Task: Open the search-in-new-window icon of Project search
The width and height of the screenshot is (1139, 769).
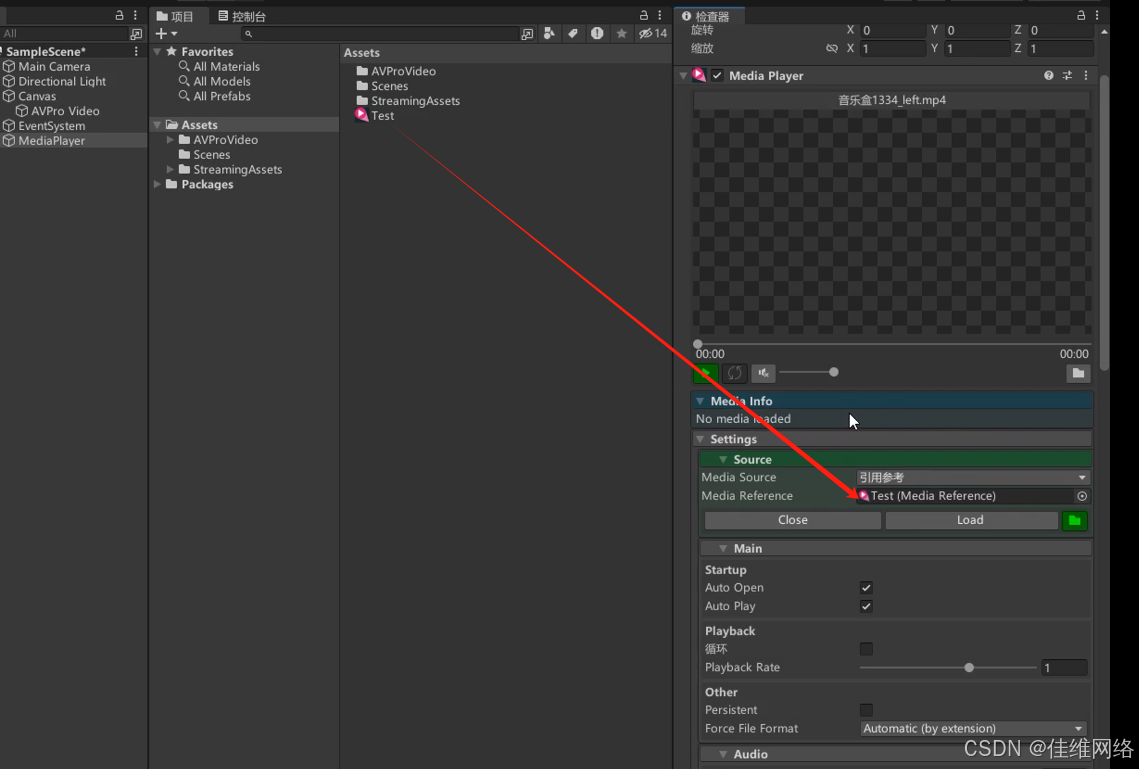Action: coord(527,33)
